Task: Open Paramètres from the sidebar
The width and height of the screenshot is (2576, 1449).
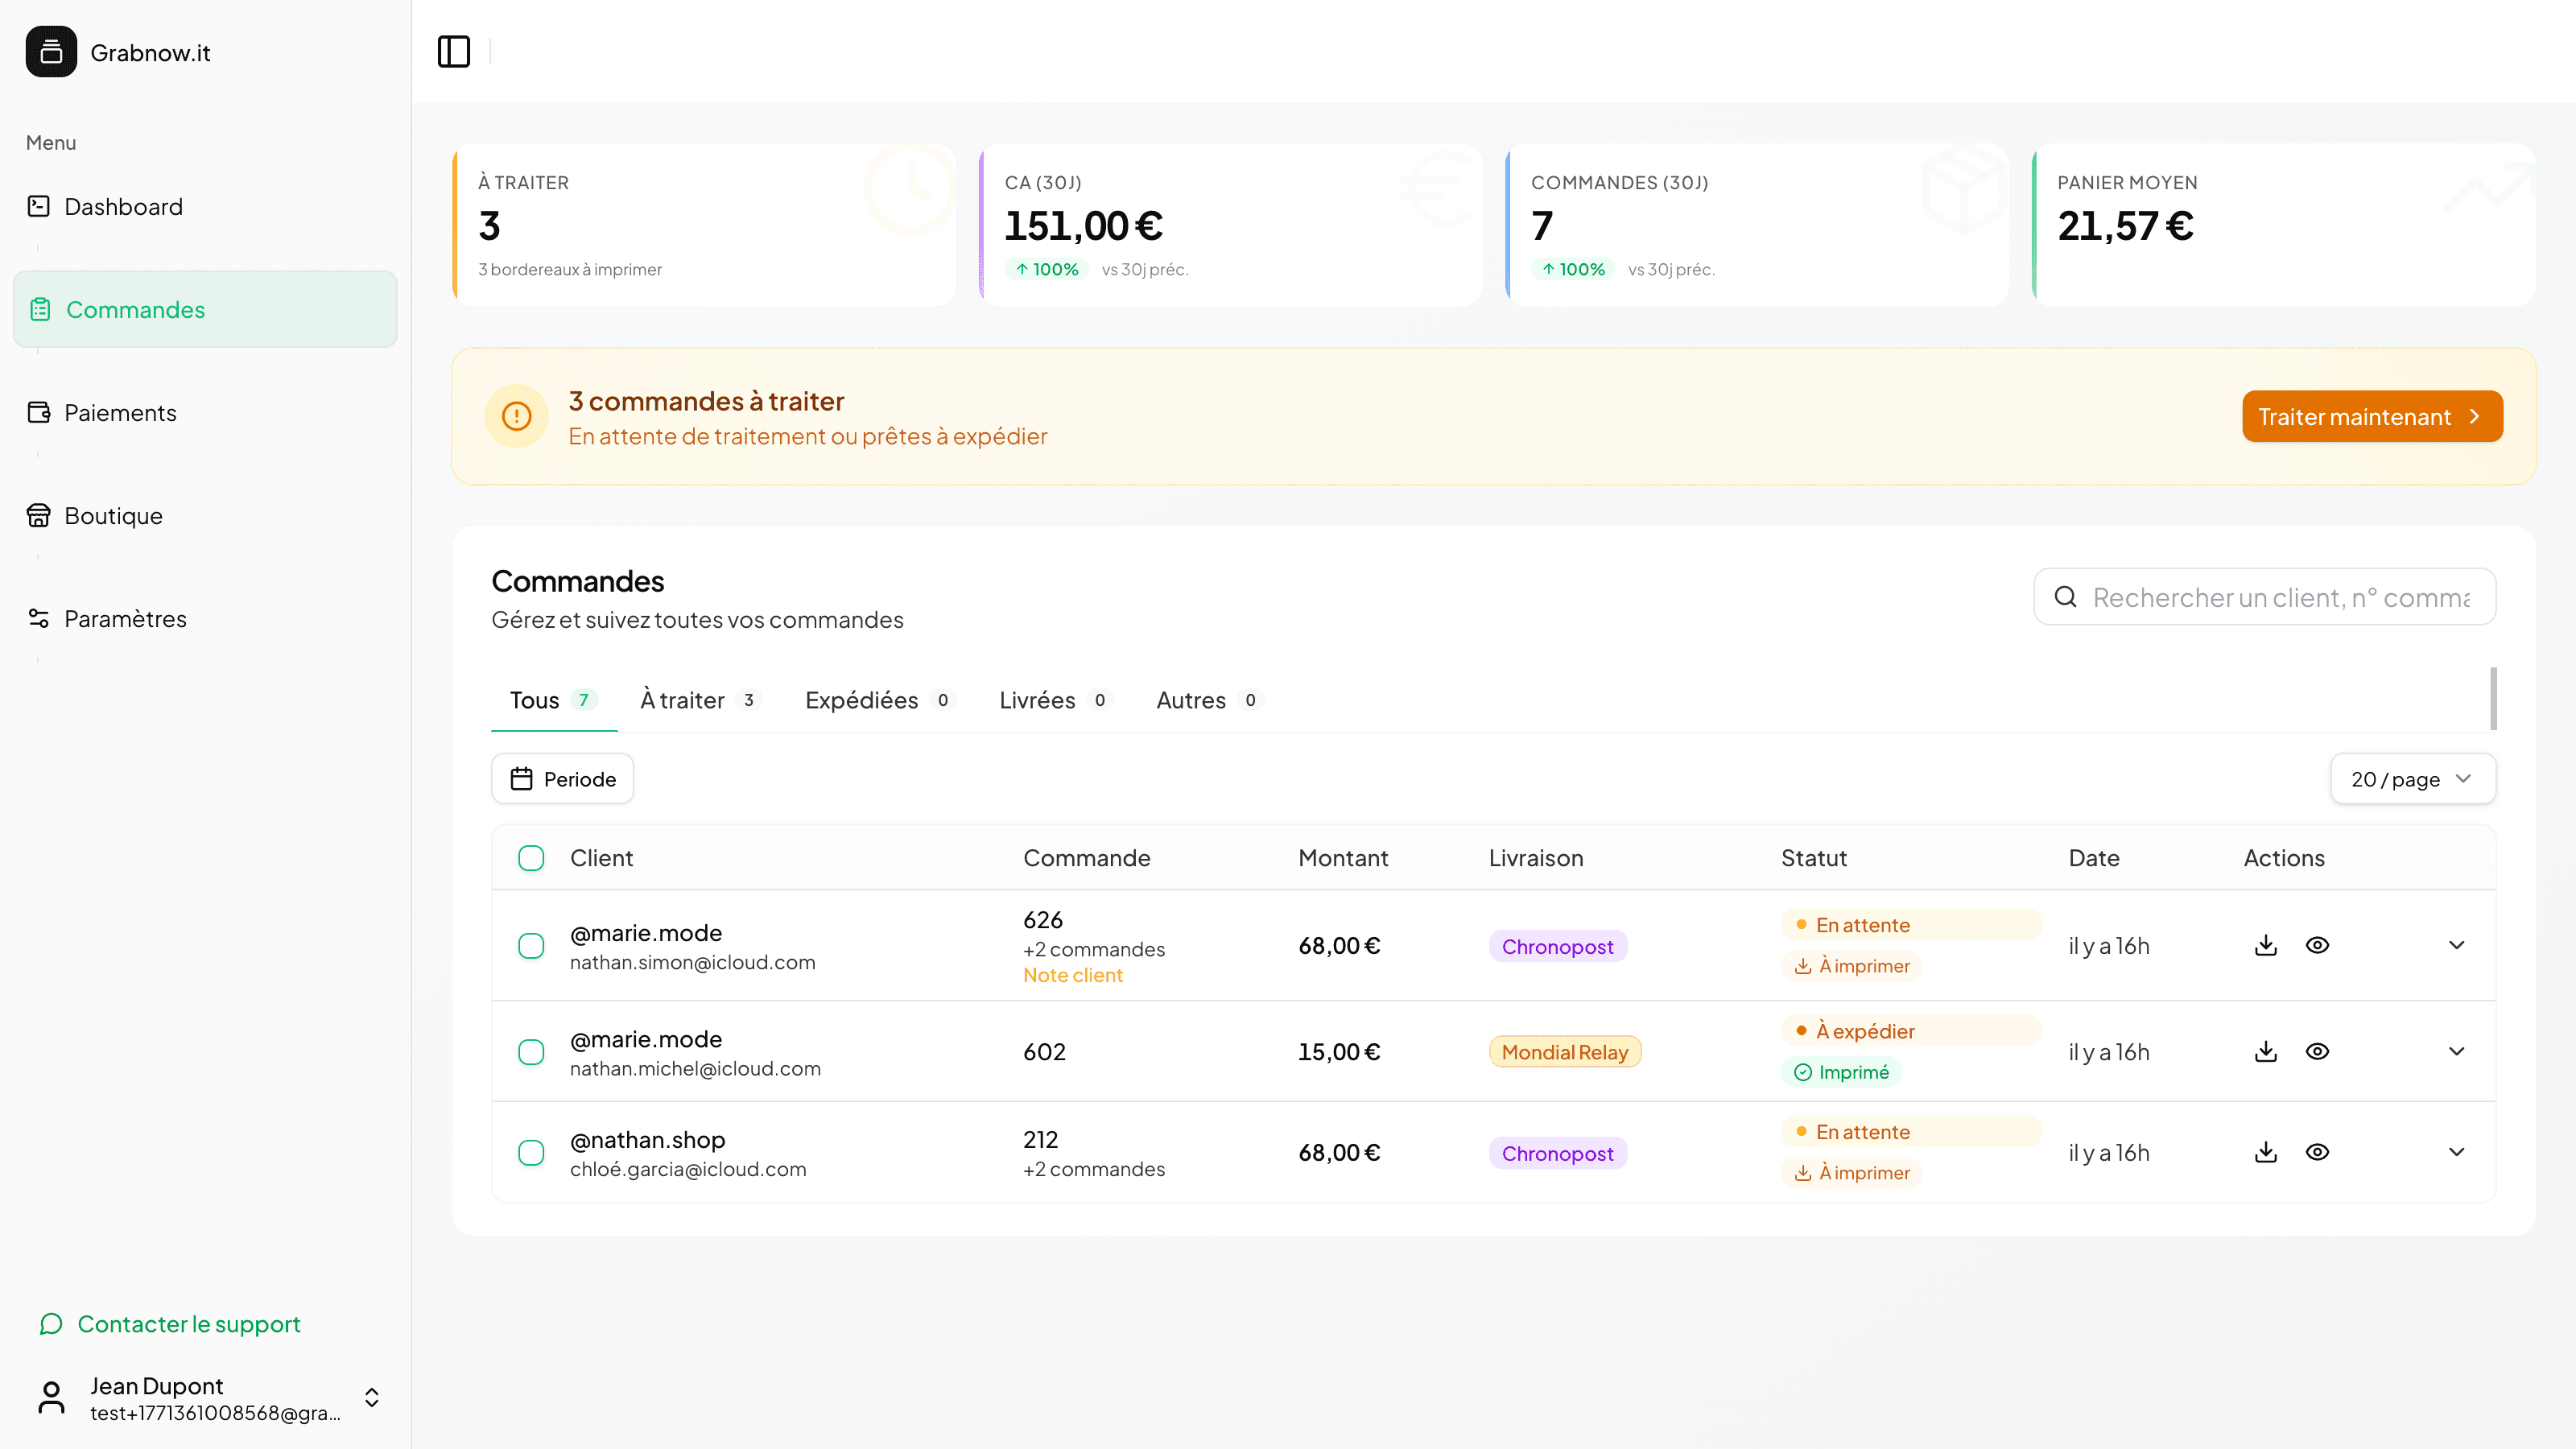Action: coord(125,619)
